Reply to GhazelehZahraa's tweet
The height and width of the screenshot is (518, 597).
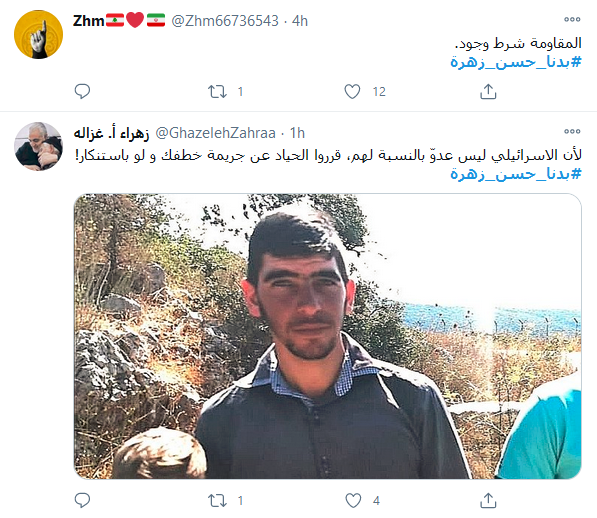pyautogui.click(x=82, y=500)
